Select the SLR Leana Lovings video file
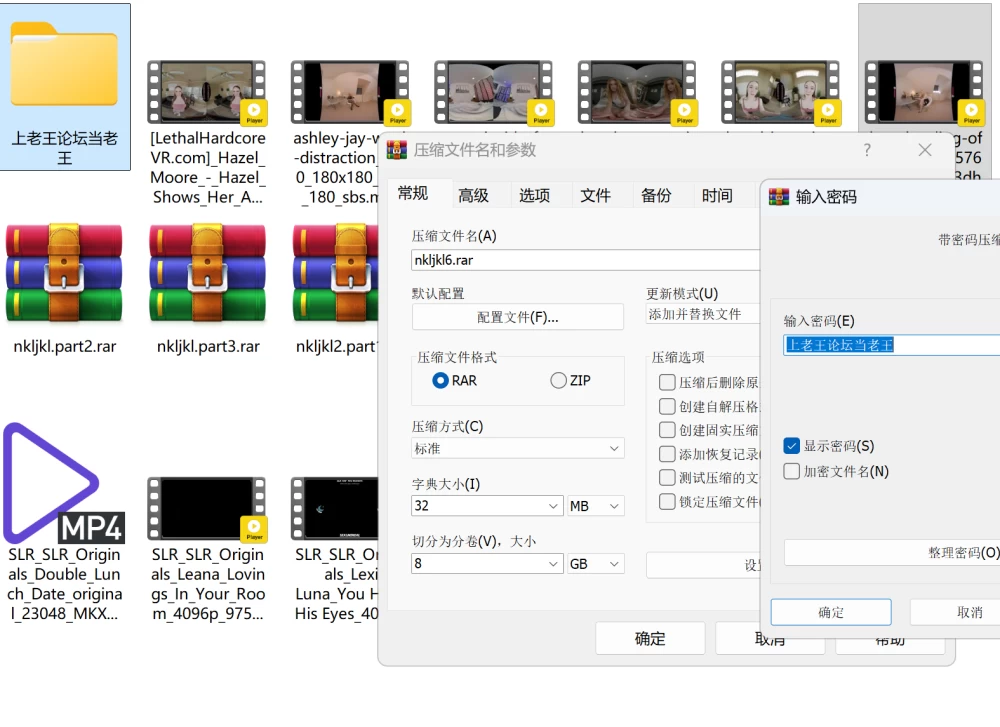 207,508
